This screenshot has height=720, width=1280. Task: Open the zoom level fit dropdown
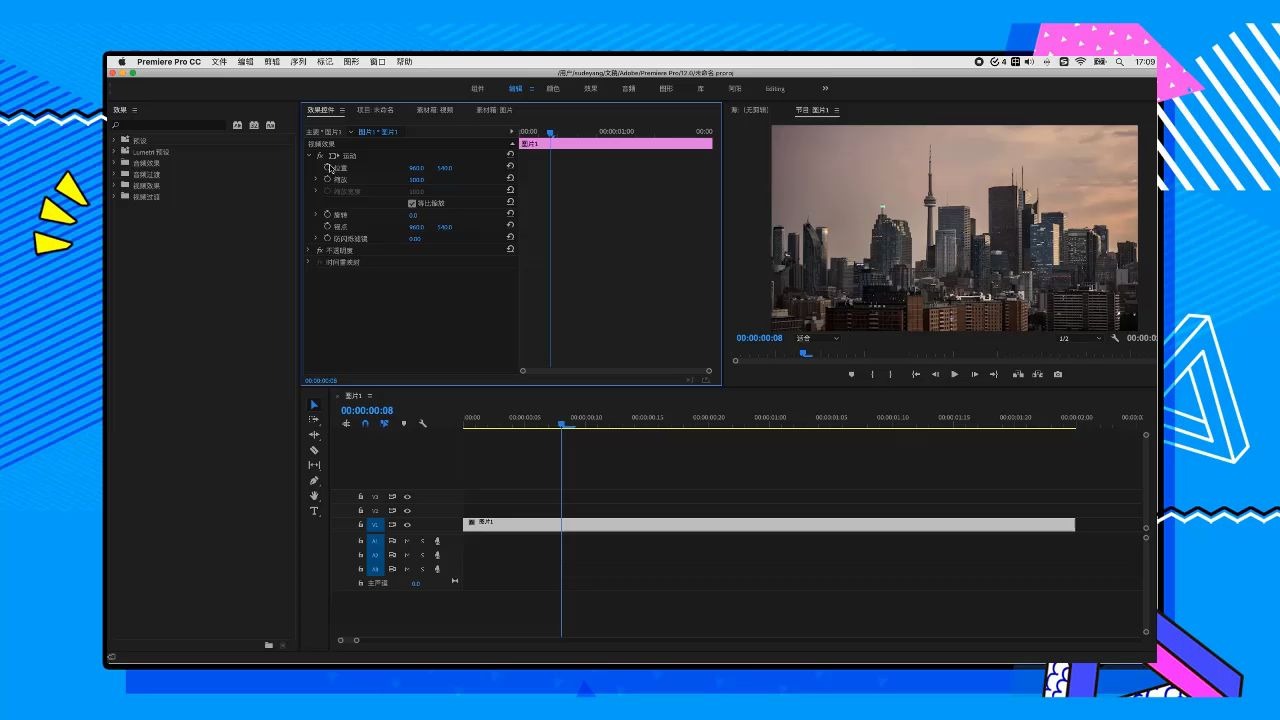pyautogui.click(x=817, y=338)
